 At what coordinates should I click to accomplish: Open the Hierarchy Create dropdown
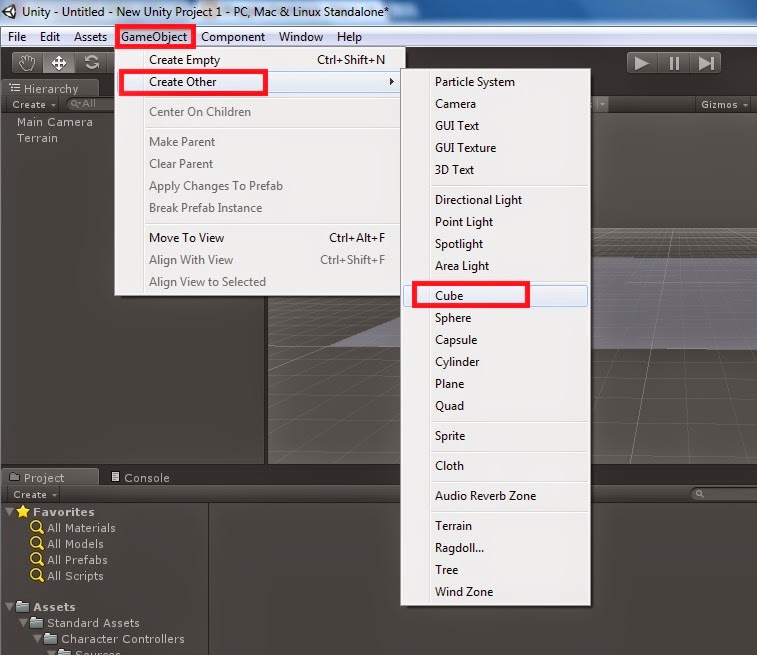(x=34, y=104)
